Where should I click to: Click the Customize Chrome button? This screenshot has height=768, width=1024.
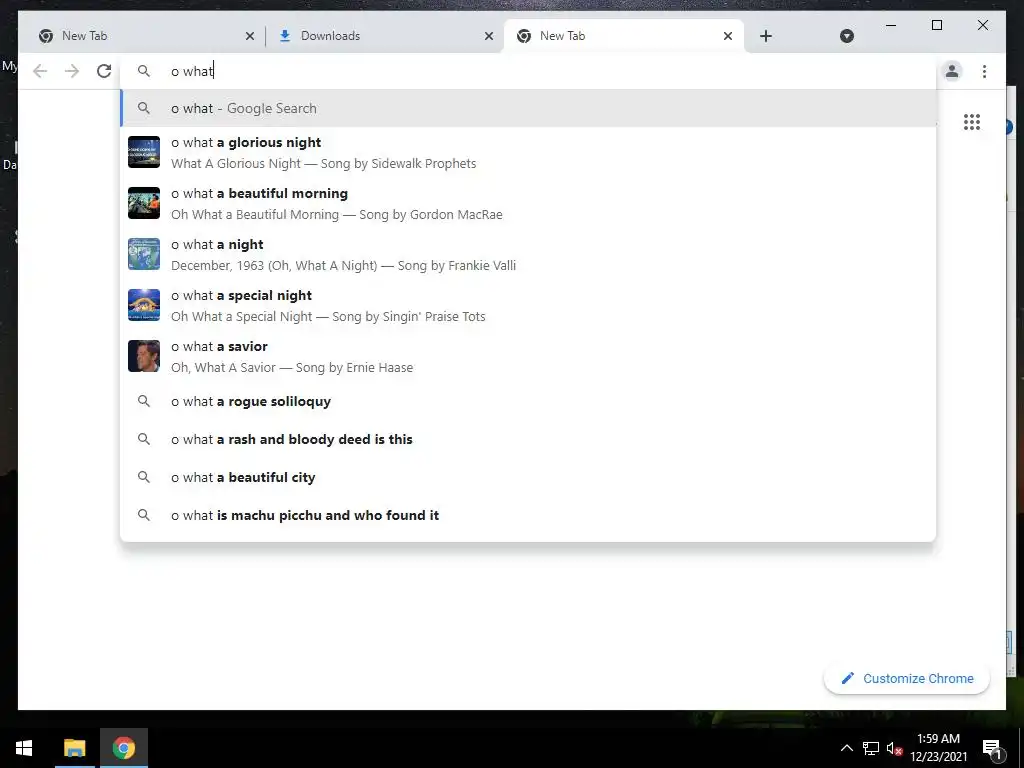pyautogui.click(x=906, y=679)
